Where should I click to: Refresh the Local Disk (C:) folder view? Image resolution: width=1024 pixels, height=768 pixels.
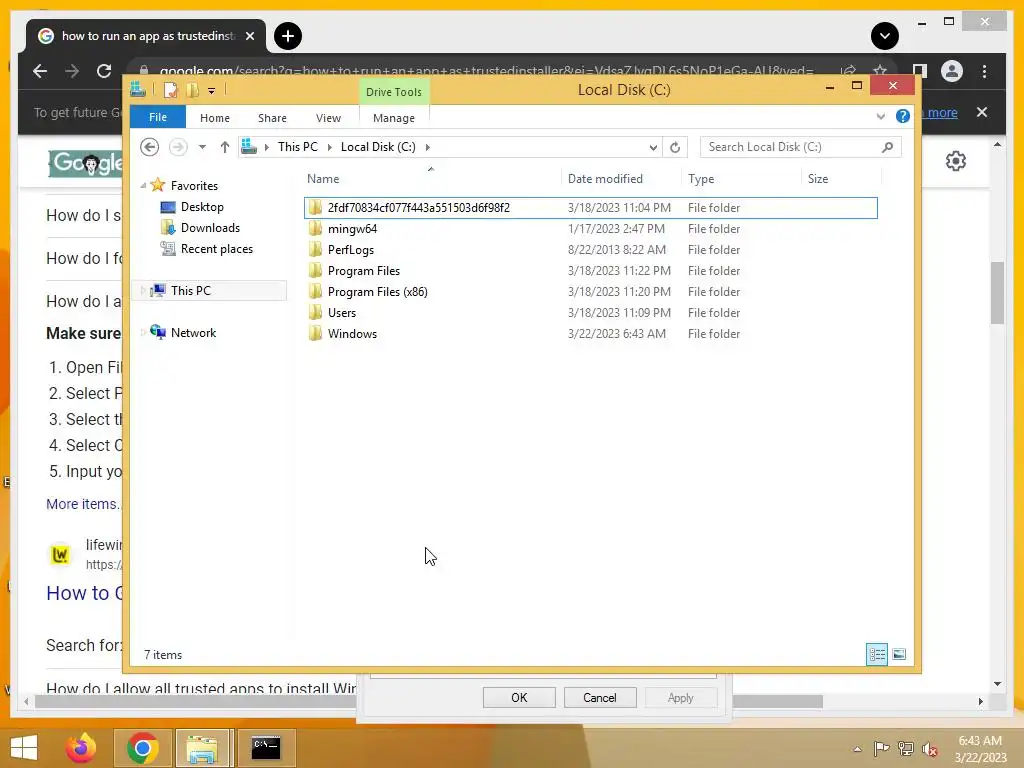(x=675, y=147)
